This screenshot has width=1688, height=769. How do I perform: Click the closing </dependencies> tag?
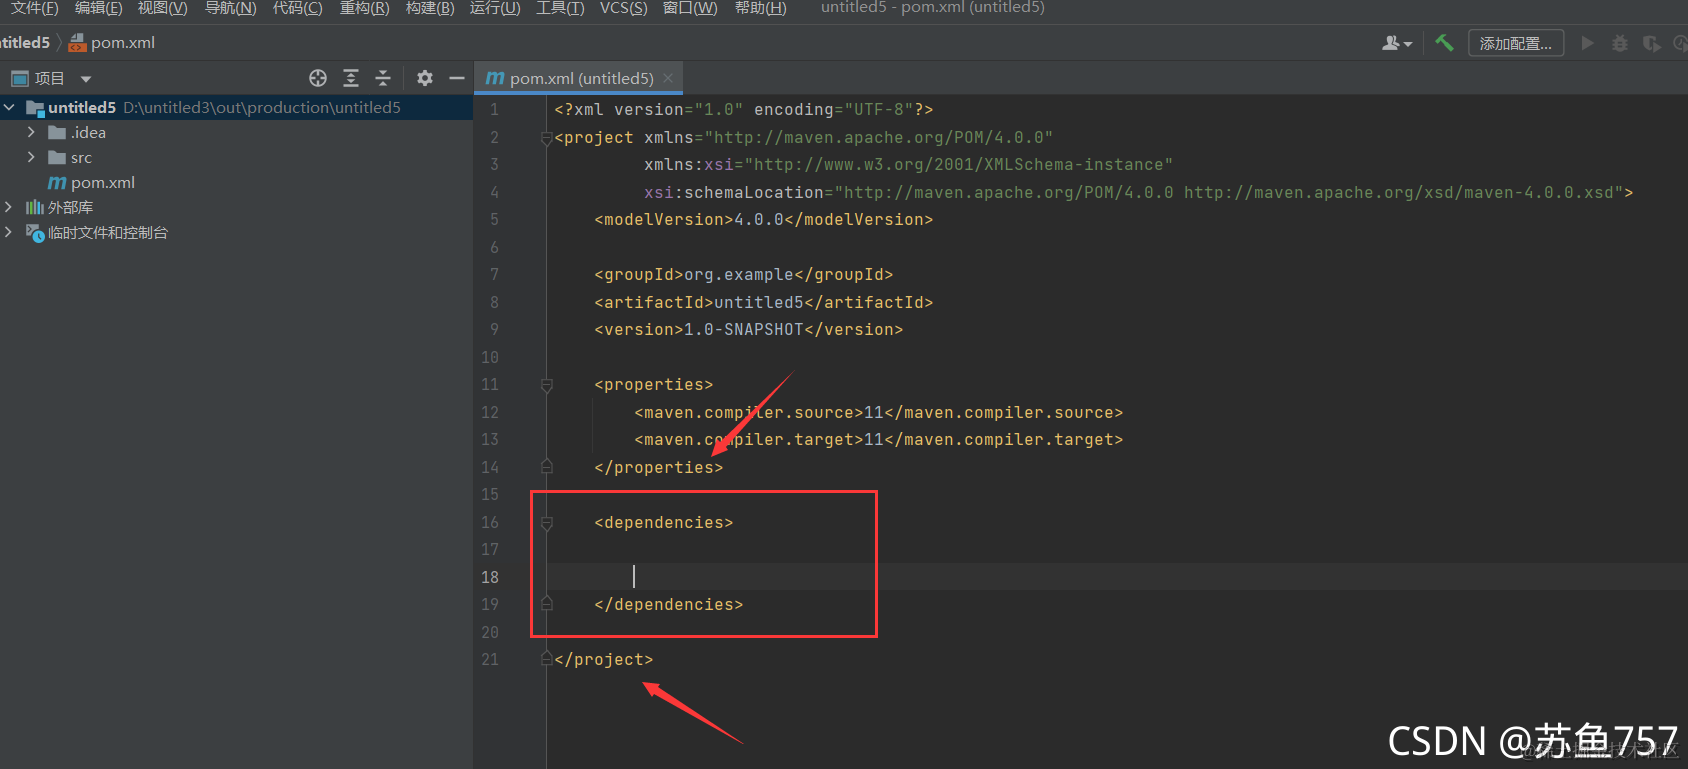[669, 604]
